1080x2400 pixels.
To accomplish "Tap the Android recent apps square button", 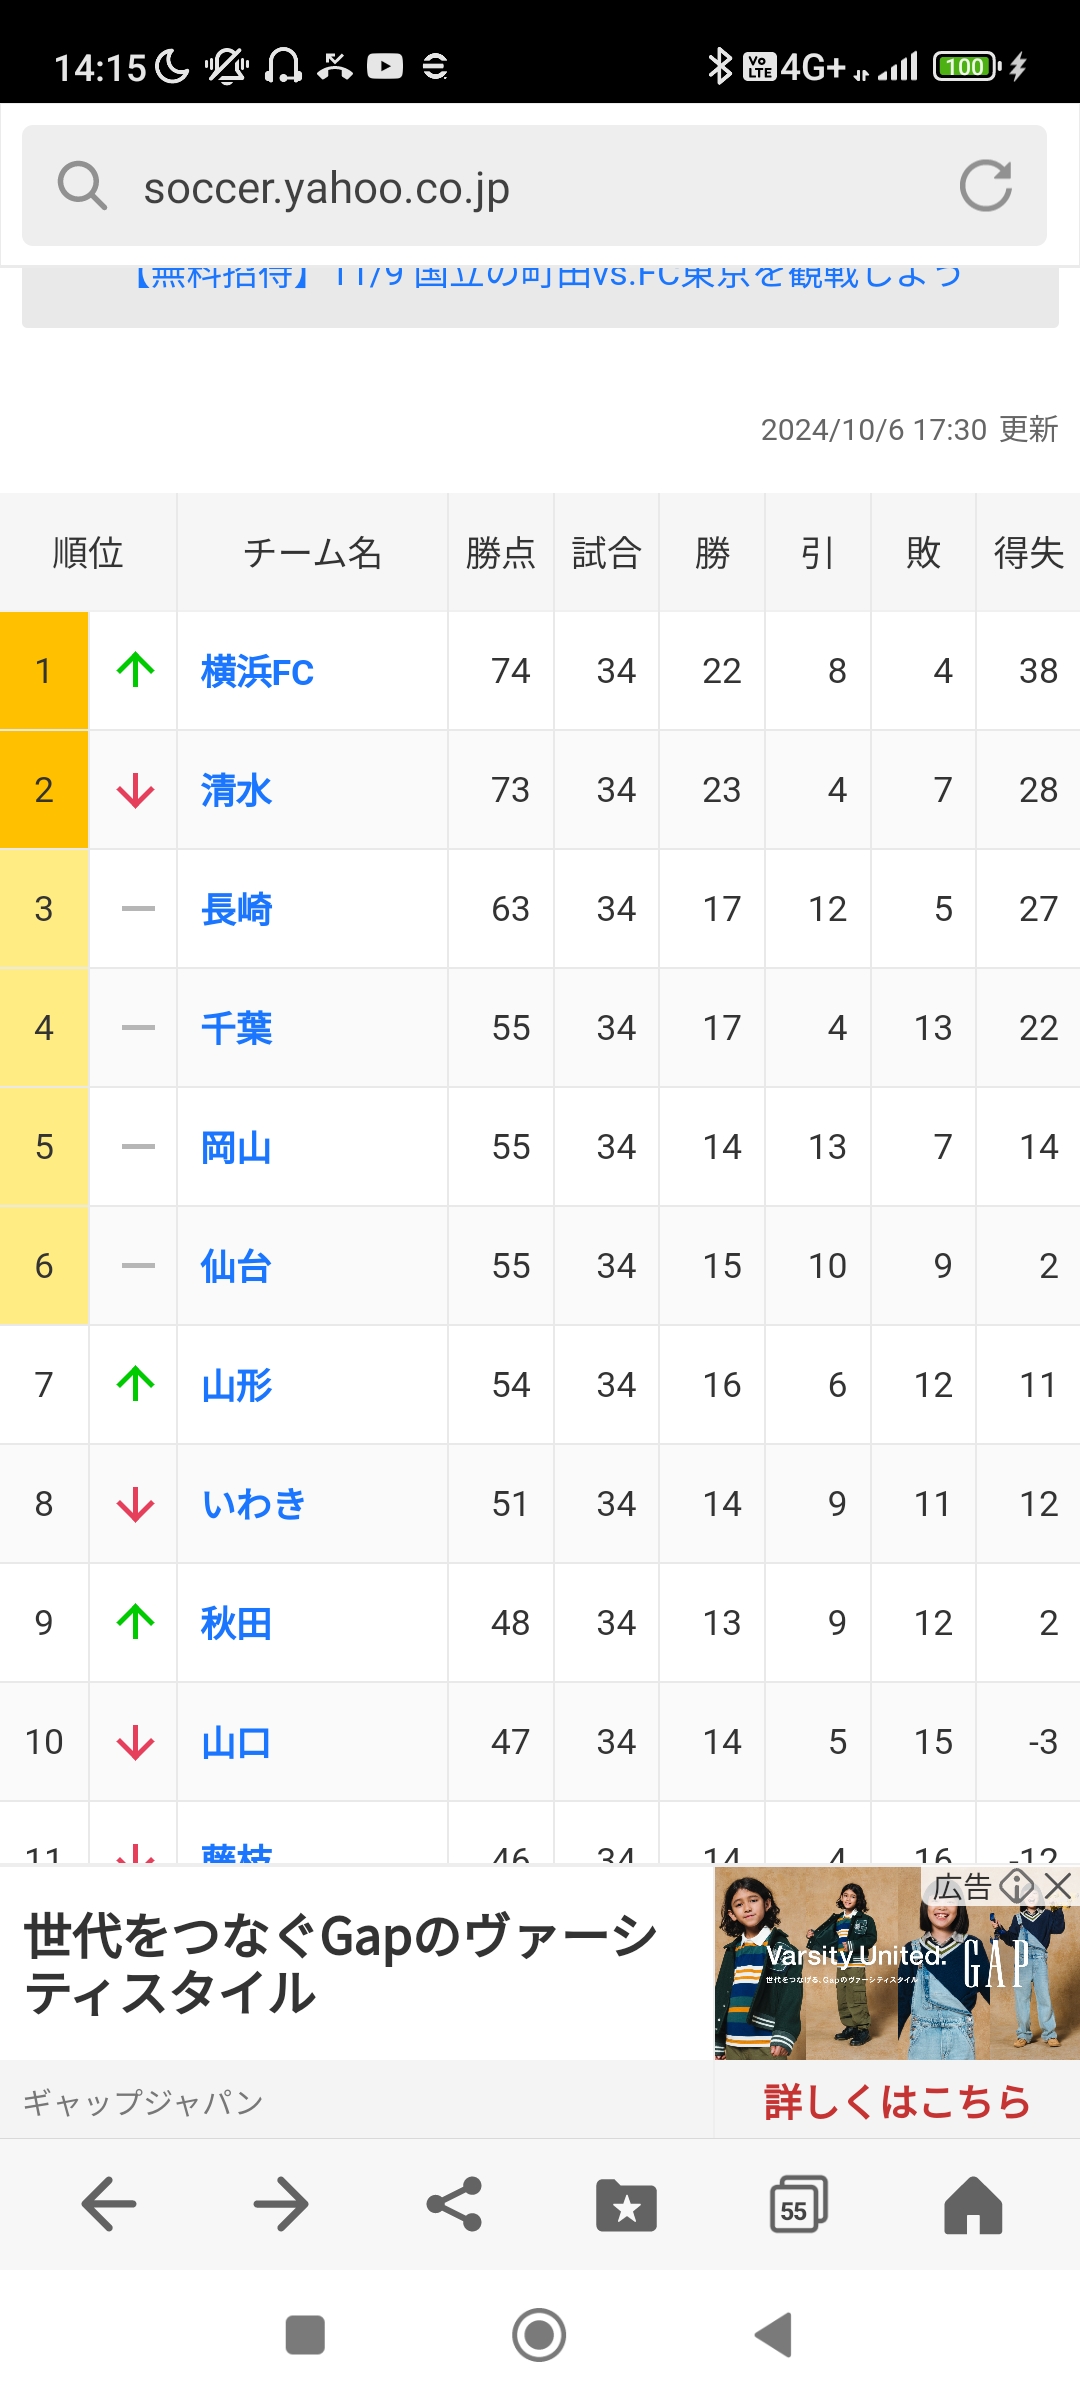I will (305, 2335).
